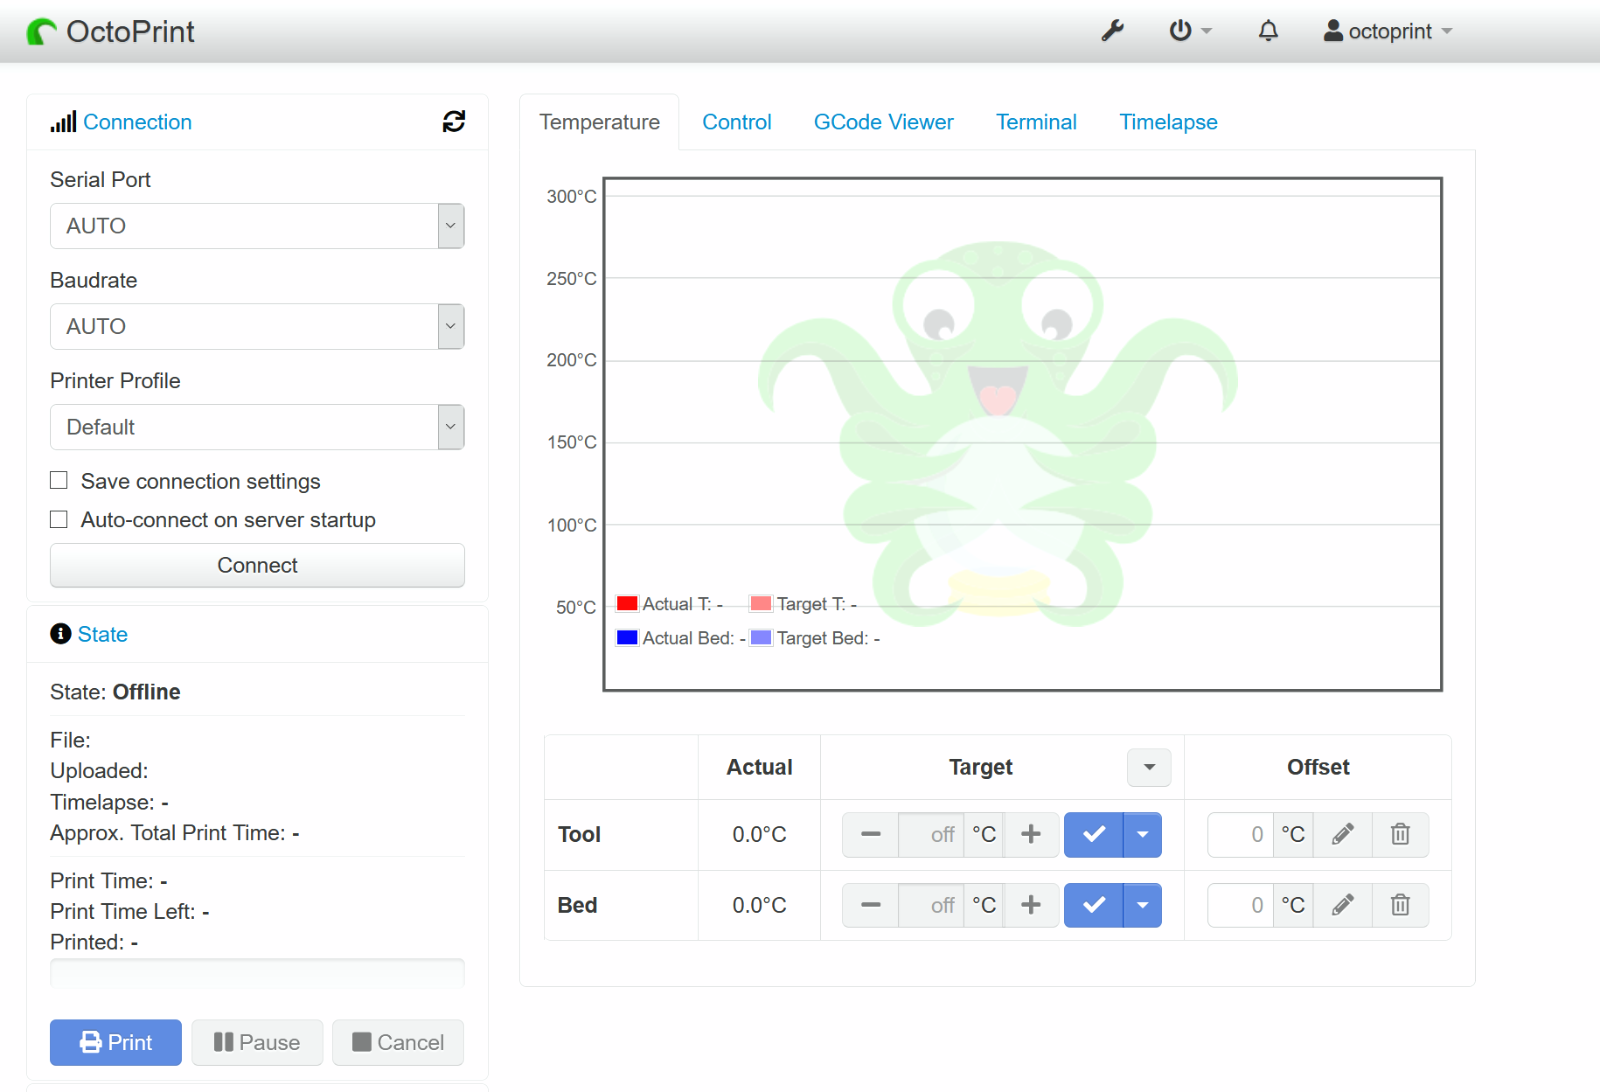Screen dimensions: 1600x1092
Task: Click the Tool offset input field
Action: click(x=1240, y=834)
